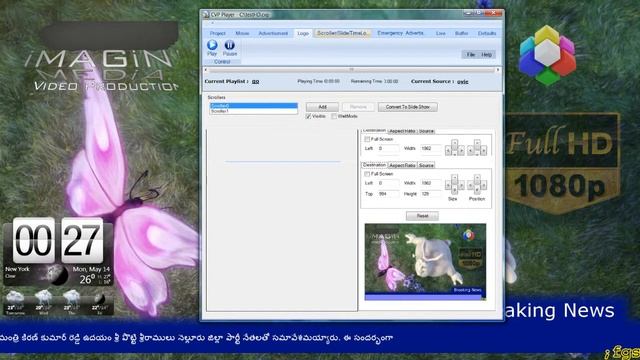Click the desktop flip clock widget

[x=58, y=241]
